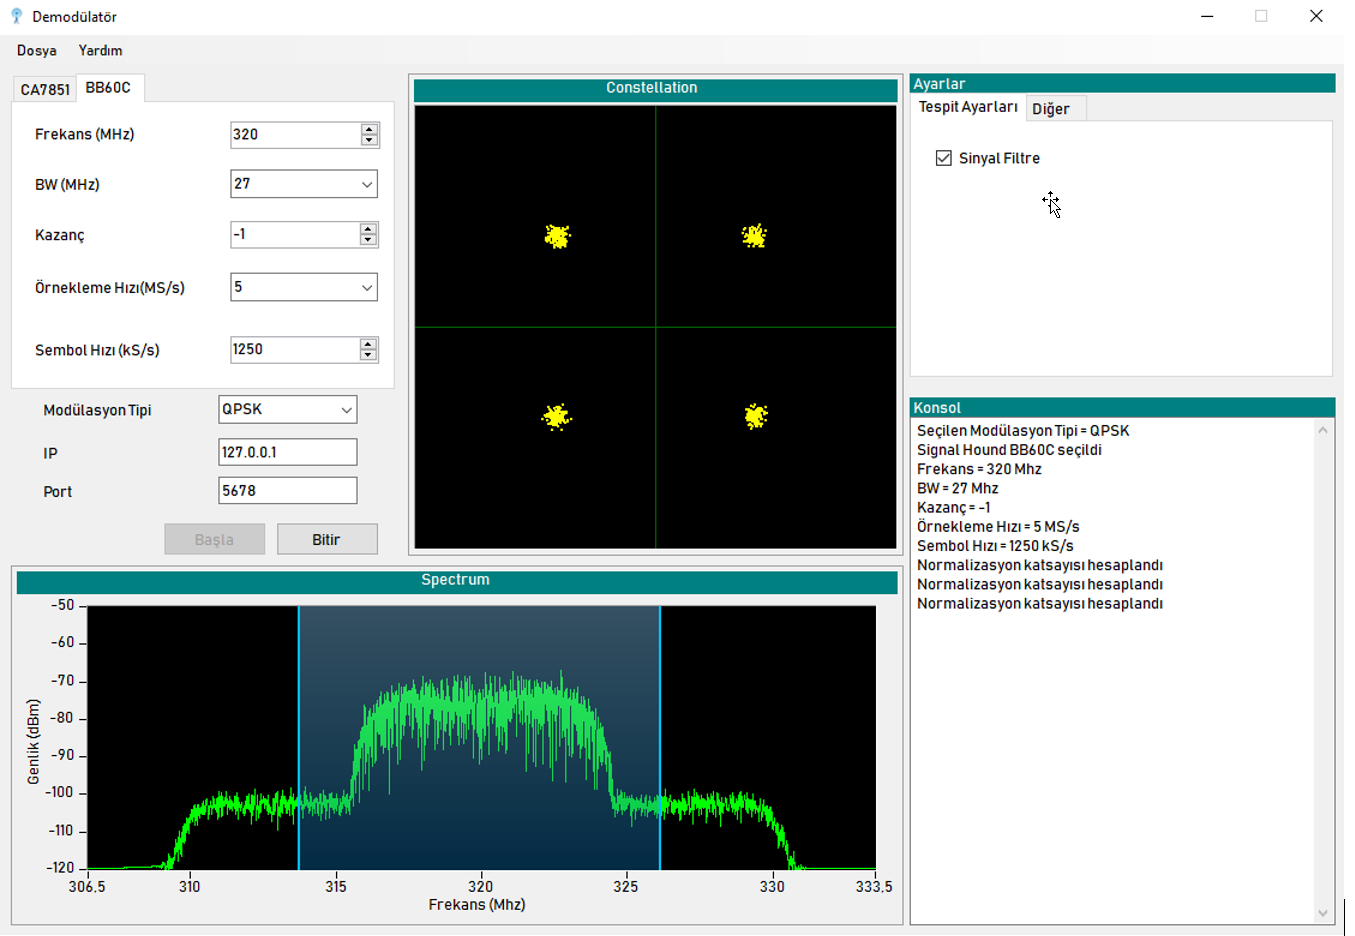Image resolution: width=1355 pixels, height=936 pixels.
Task: Click the Demodülatör app icon in title bar
Action: (16, 16)
